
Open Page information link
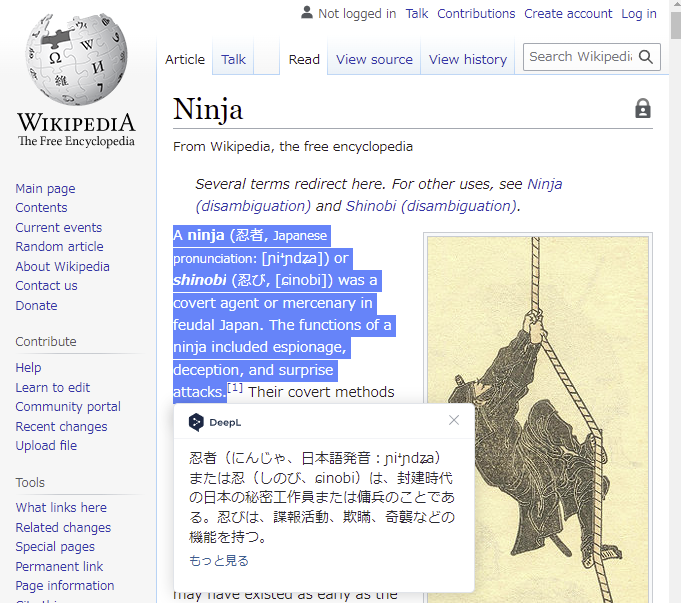(x=65, y=586)
